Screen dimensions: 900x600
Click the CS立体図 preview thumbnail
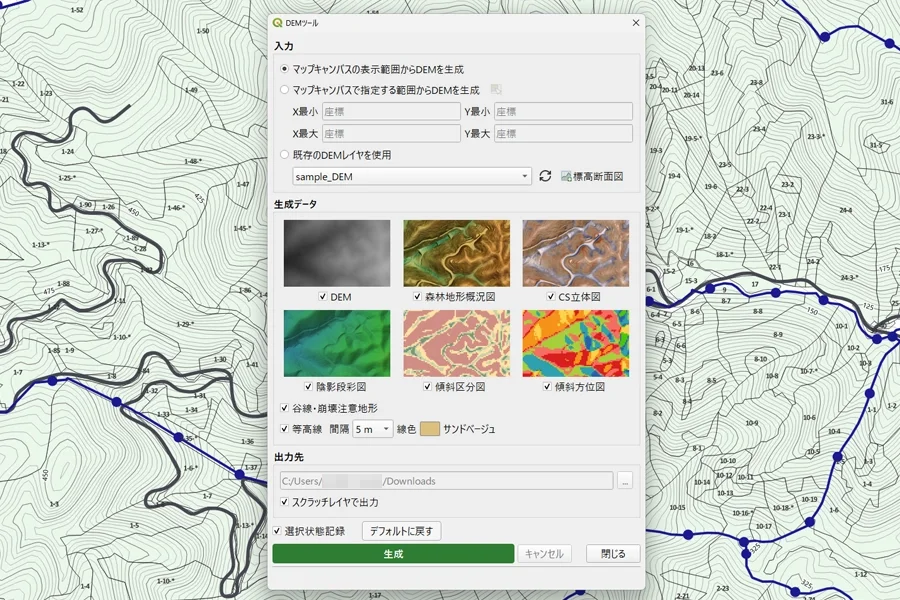(x=576, y=253)
